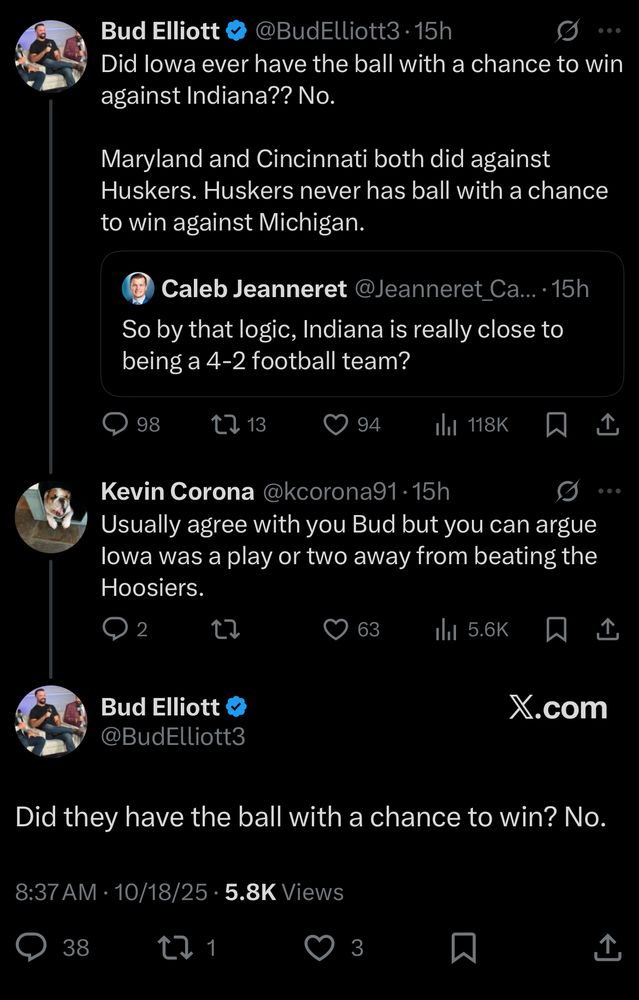
Task: Repost Bud Elliott's top tweet
Action: point(225,425)
